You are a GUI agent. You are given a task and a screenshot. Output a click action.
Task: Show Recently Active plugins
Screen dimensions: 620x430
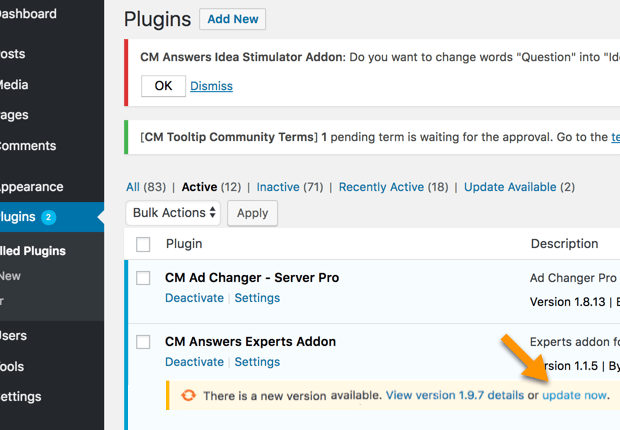[381, 187]
